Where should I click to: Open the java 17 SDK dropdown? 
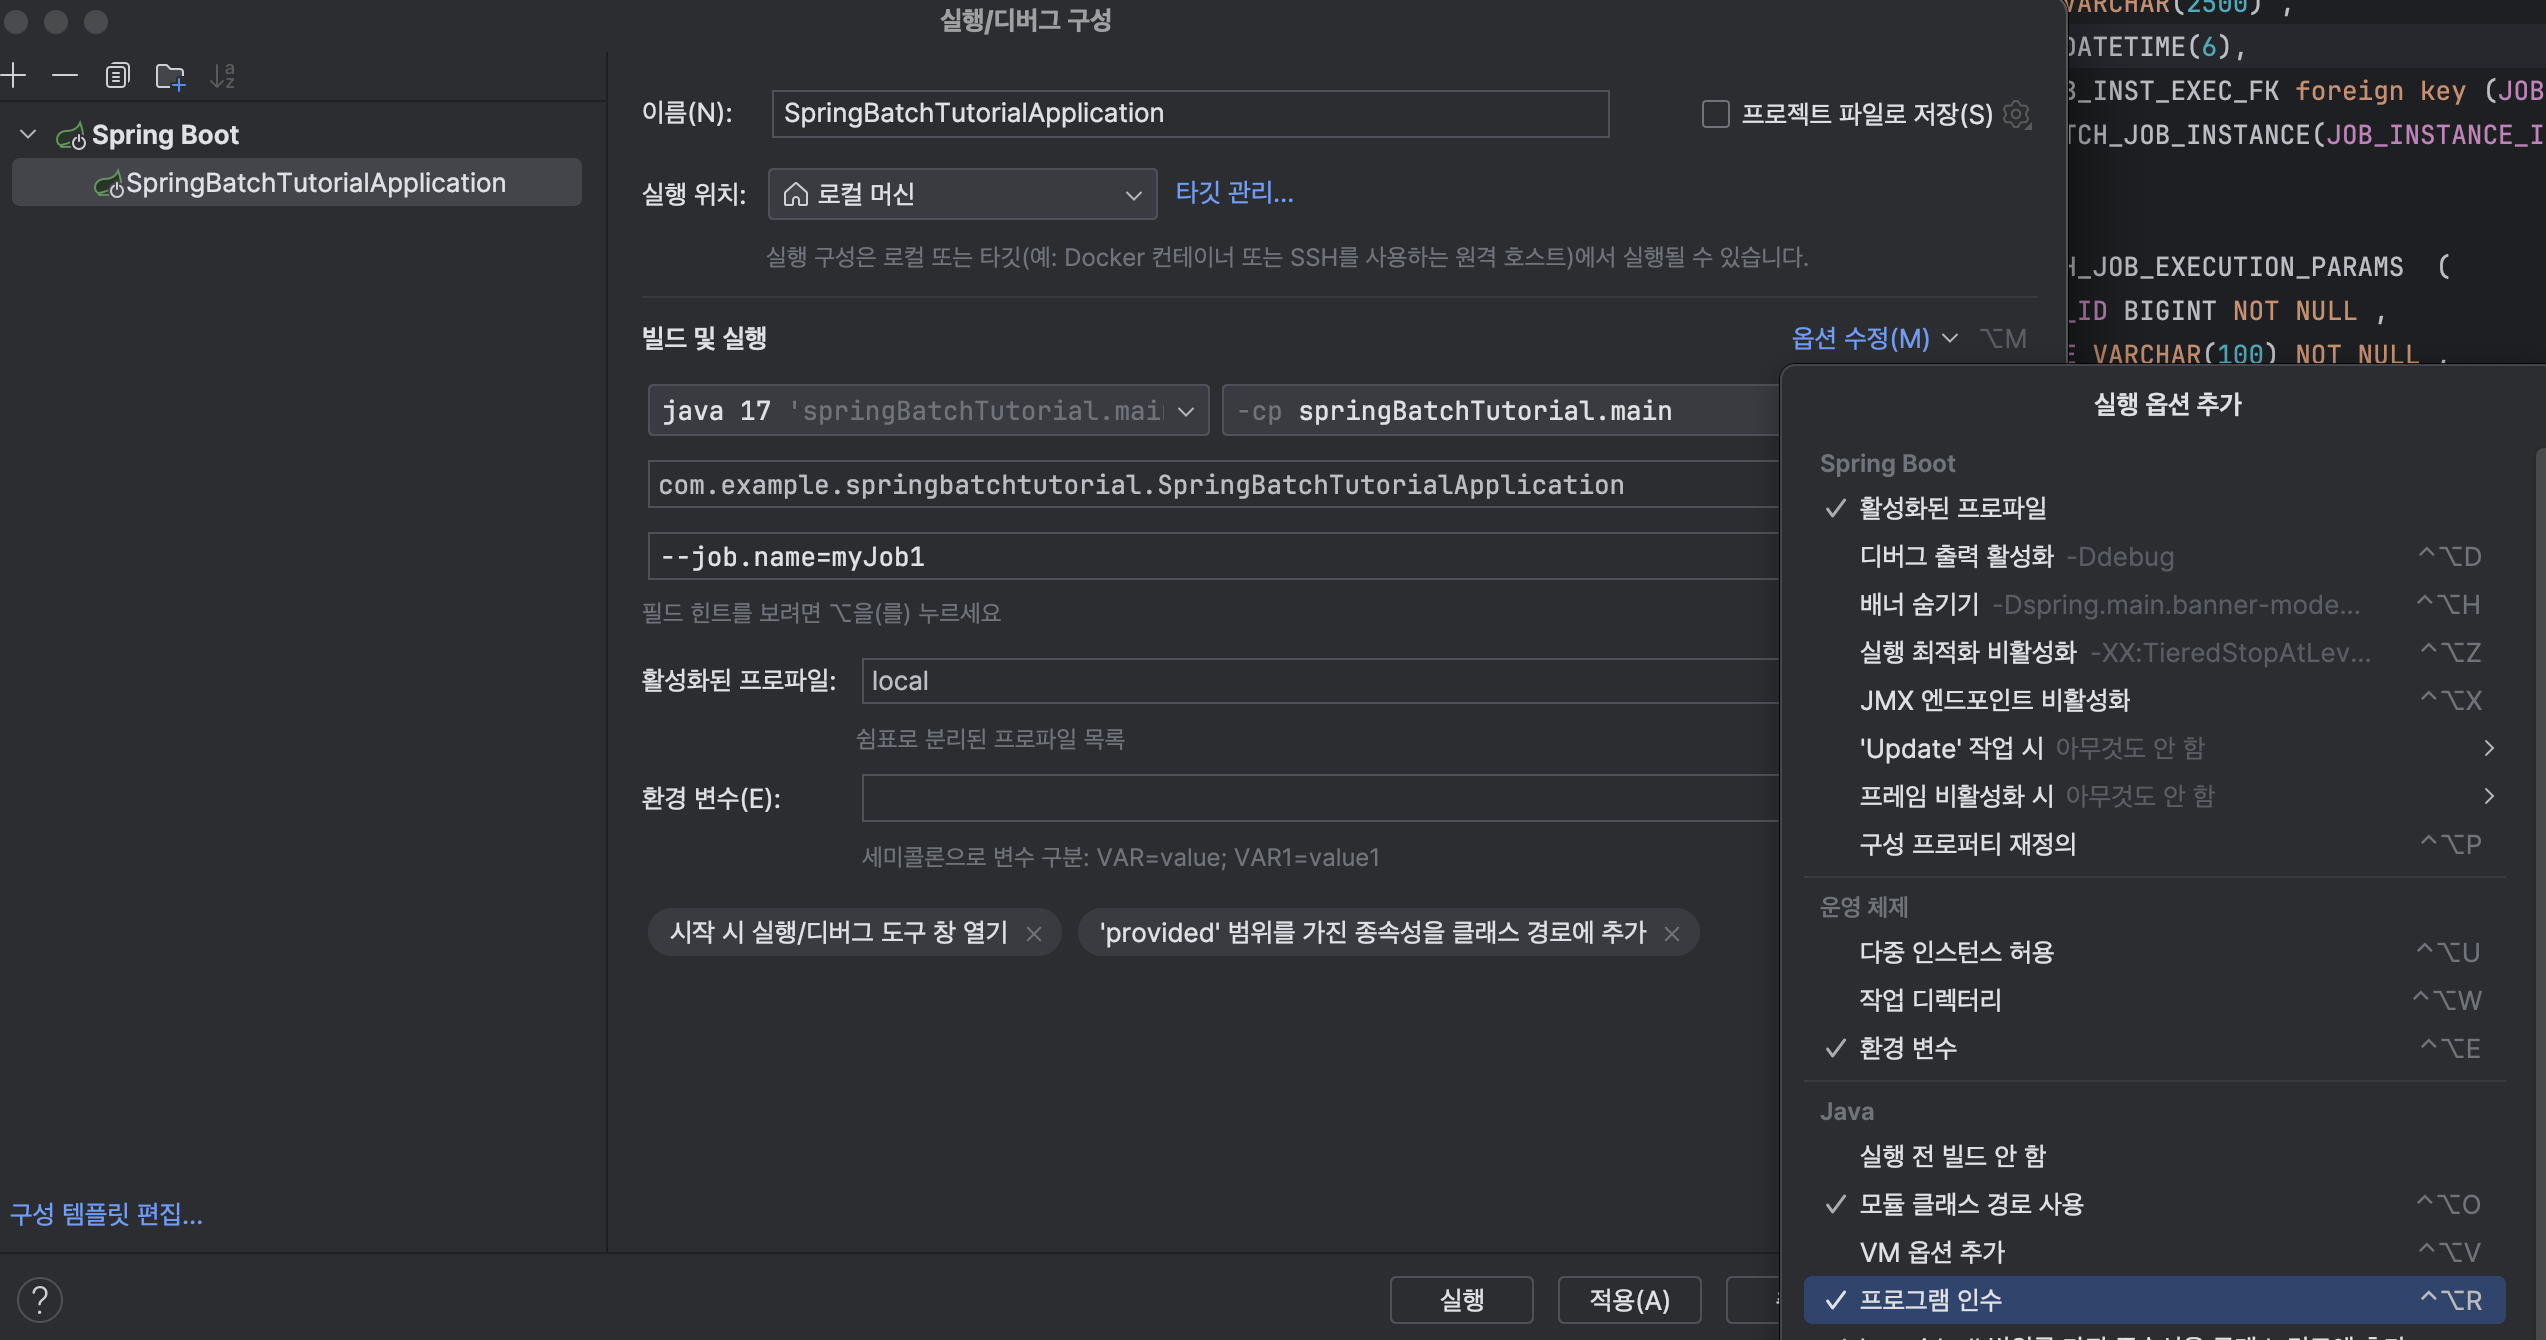pyautogui.click(x=1186, y=411)
